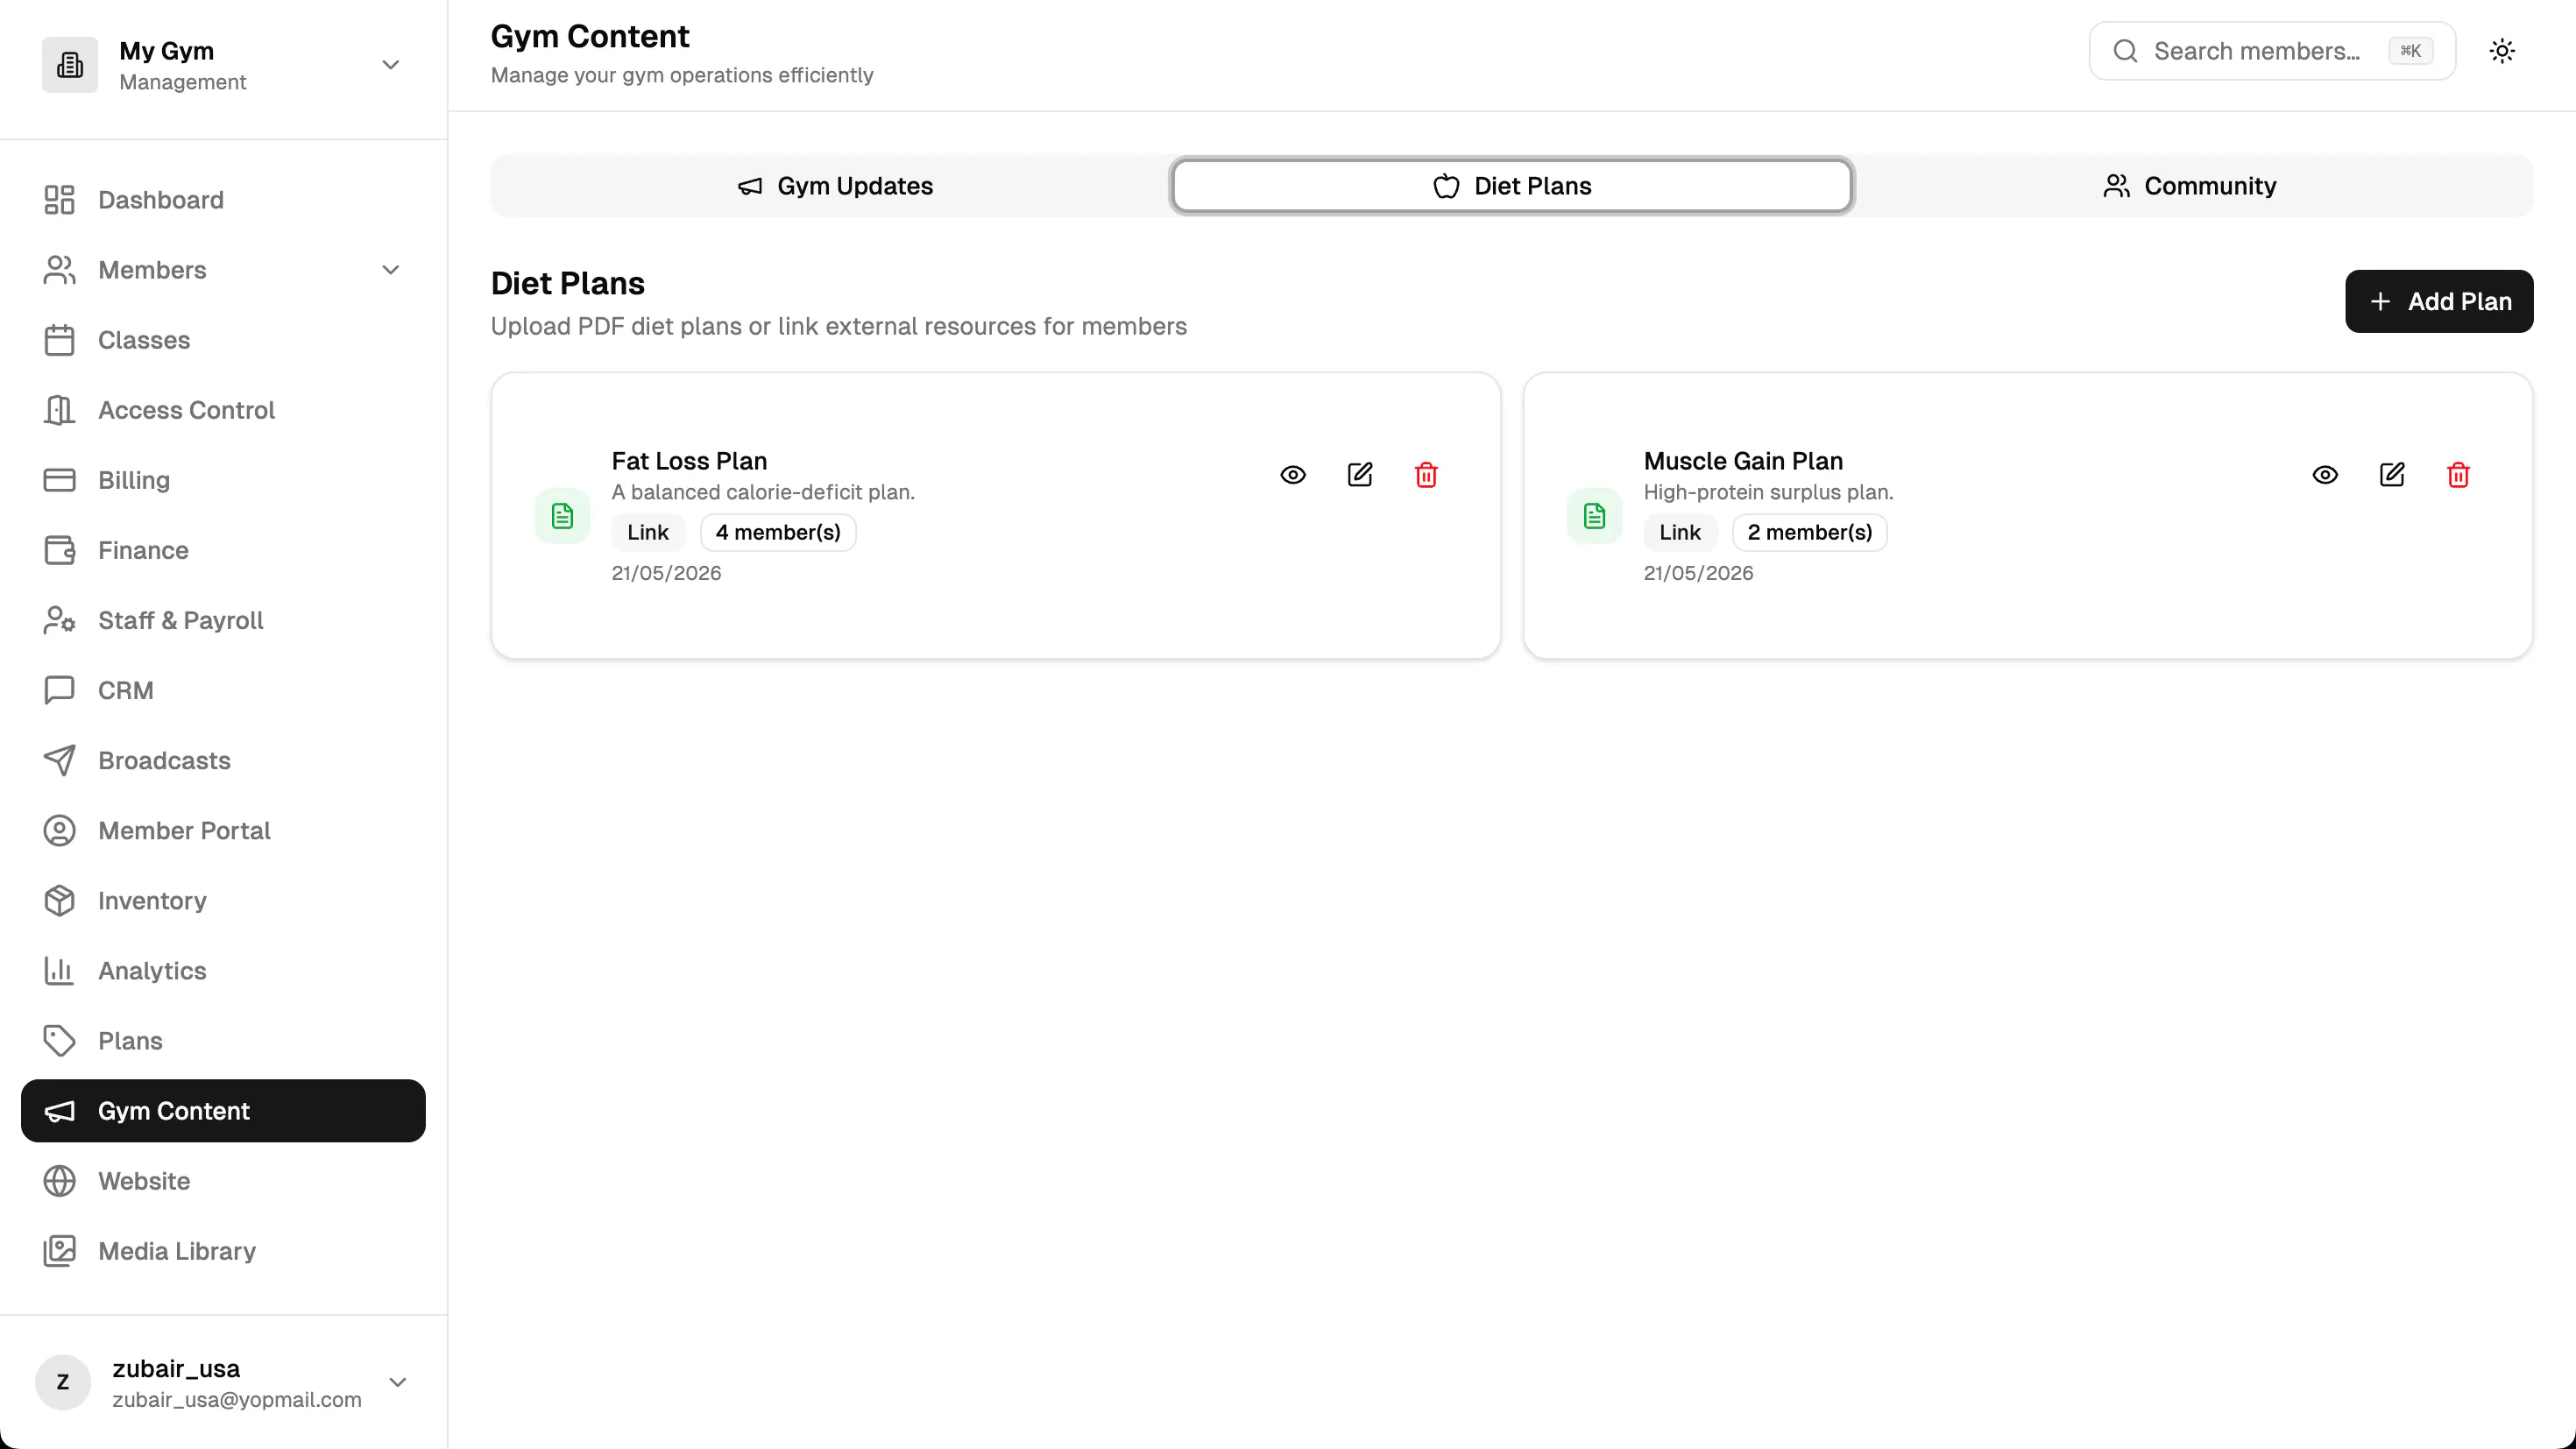Toggle the light/dark theme sun icon
2576x1449 pixels.
(x=2502, y=51)
